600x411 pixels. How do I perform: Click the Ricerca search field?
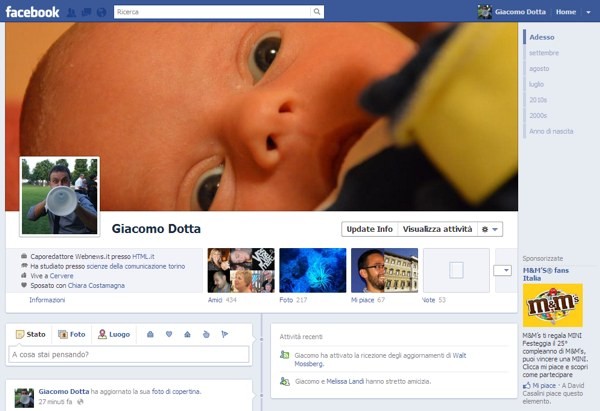pos(212,12)
